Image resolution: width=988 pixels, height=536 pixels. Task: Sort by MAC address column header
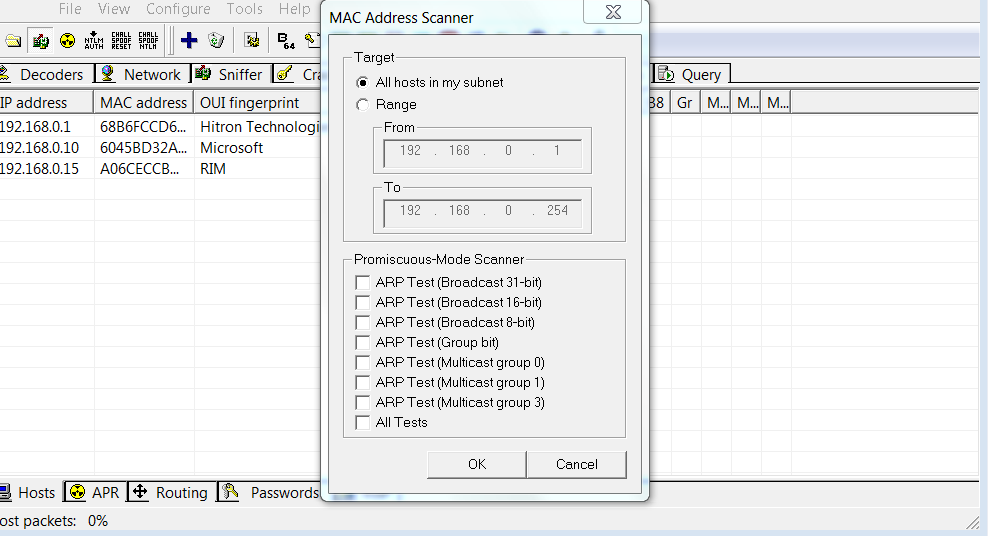[x=144, y=103]
